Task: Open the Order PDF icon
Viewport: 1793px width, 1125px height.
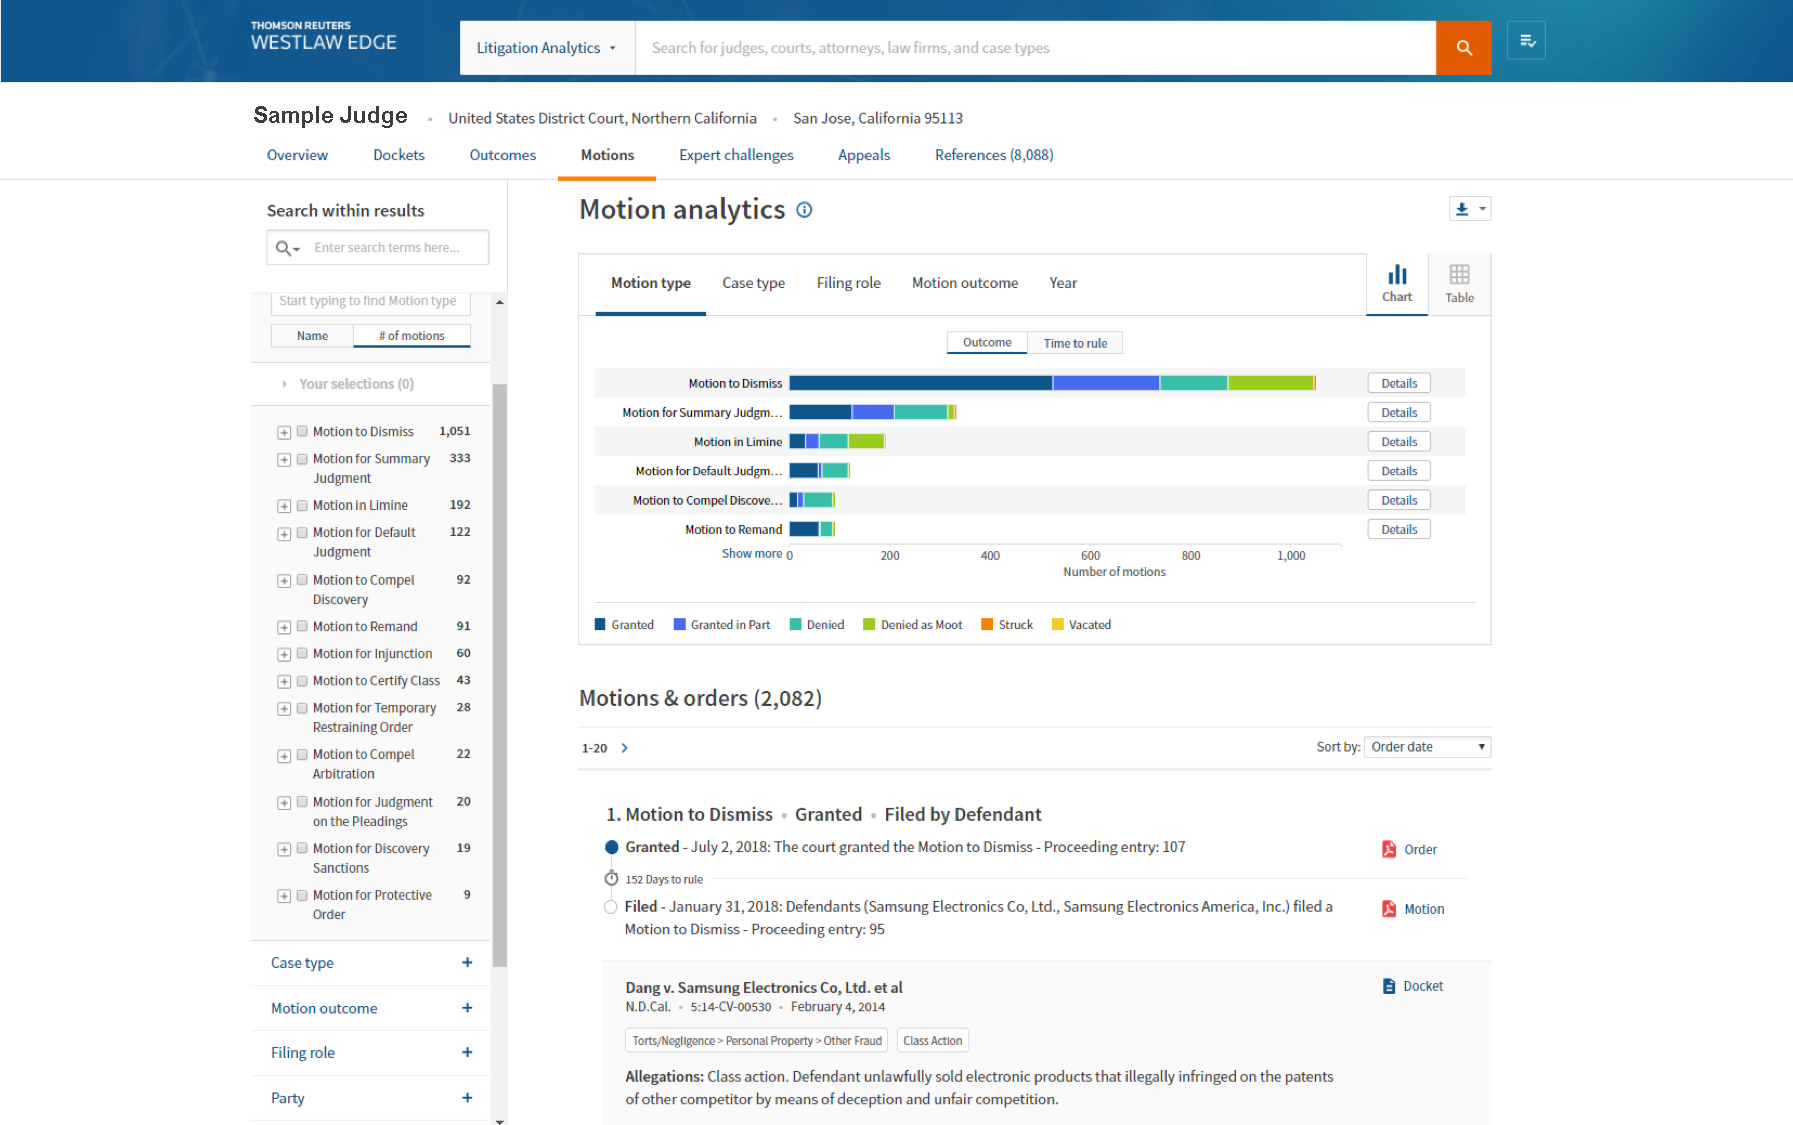Action: pyautogui.click(x=1389, y=849)
